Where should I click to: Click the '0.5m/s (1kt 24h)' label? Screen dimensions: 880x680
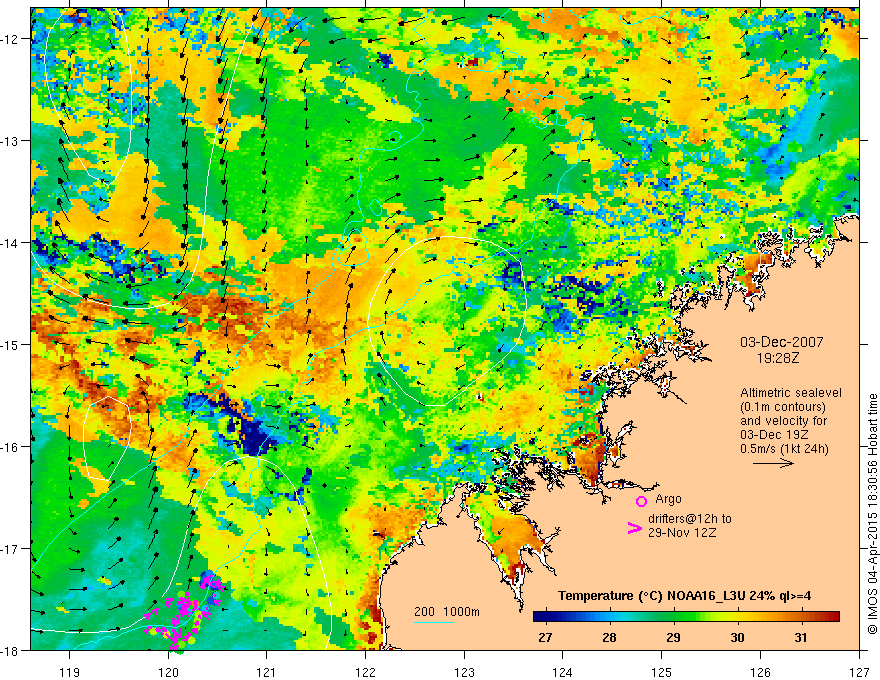(x=784, y=449)
